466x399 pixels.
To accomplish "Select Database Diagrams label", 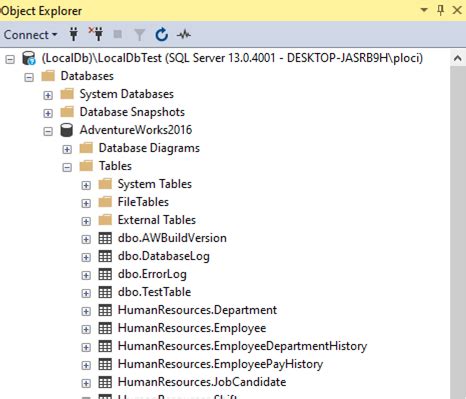I will click(x=149, y=148).
